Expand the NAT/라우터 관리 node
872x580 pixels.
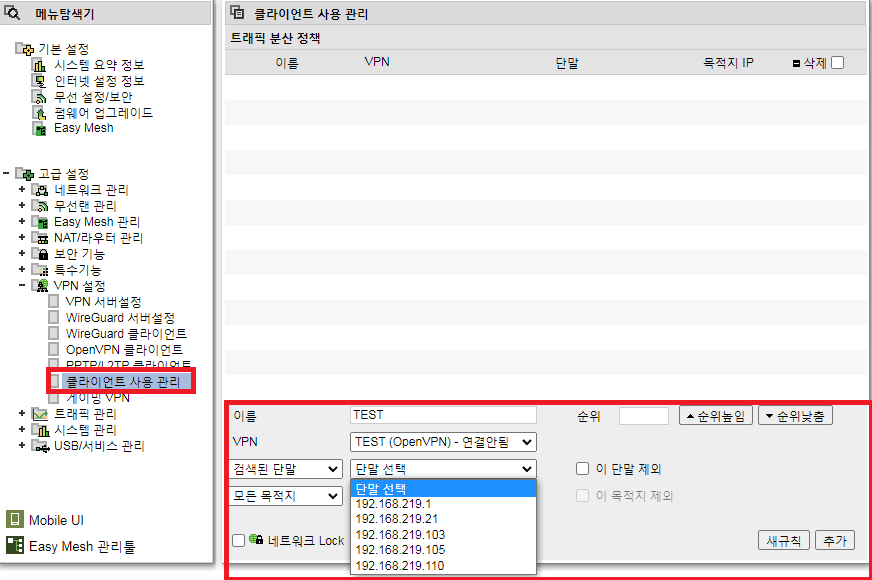(x=22, y=237)
